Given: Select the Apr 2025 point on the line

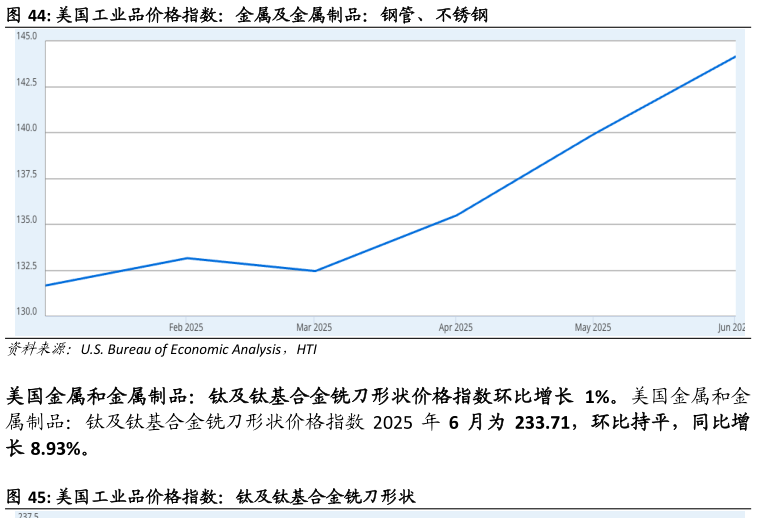Looking at the screenshot, I should tap(457, 215).
